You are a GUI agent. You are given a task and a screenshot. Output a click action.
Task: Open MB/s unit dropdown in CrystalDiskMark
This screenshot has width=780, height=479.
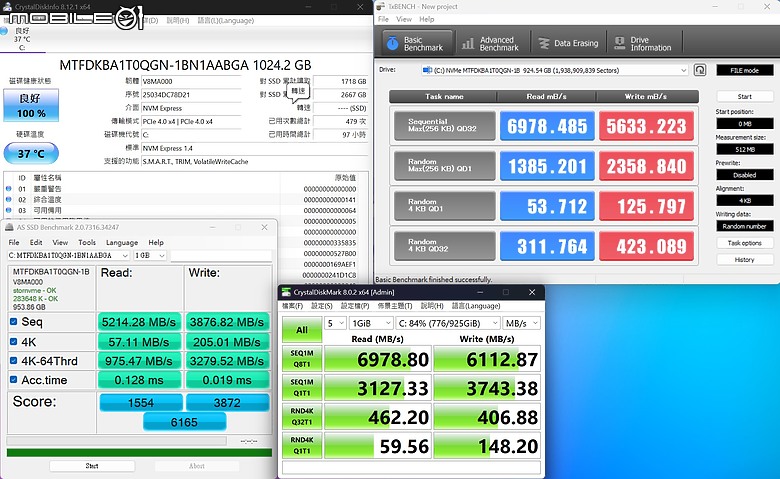521,323
